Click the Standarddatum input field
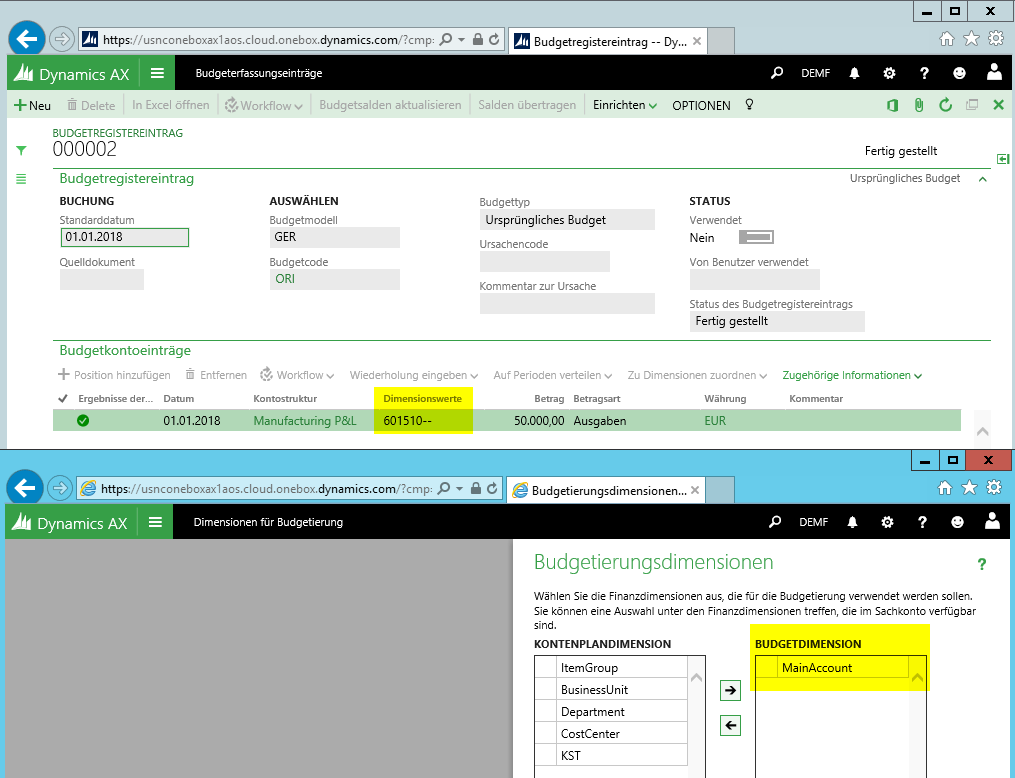The height and width of the screenshot is (778, 1015). click(x=124, y=237)
